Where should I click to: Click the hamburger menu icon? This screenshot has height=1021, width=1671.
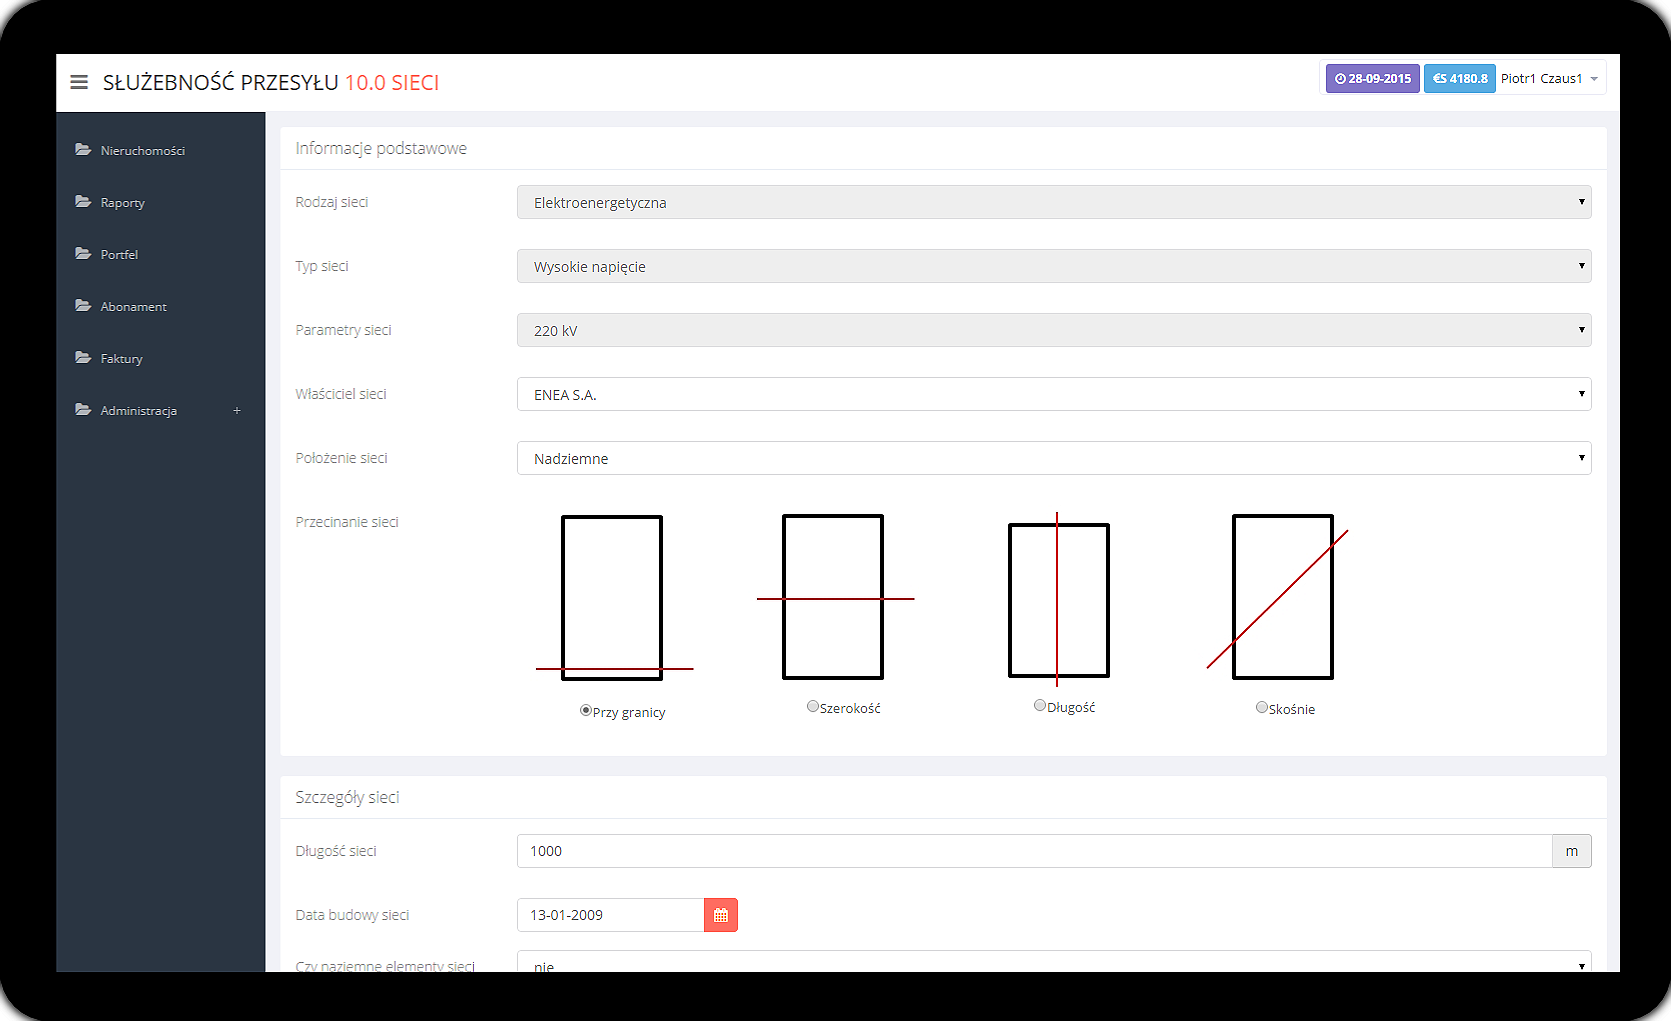pyautogui.click(x=79, y=82)
